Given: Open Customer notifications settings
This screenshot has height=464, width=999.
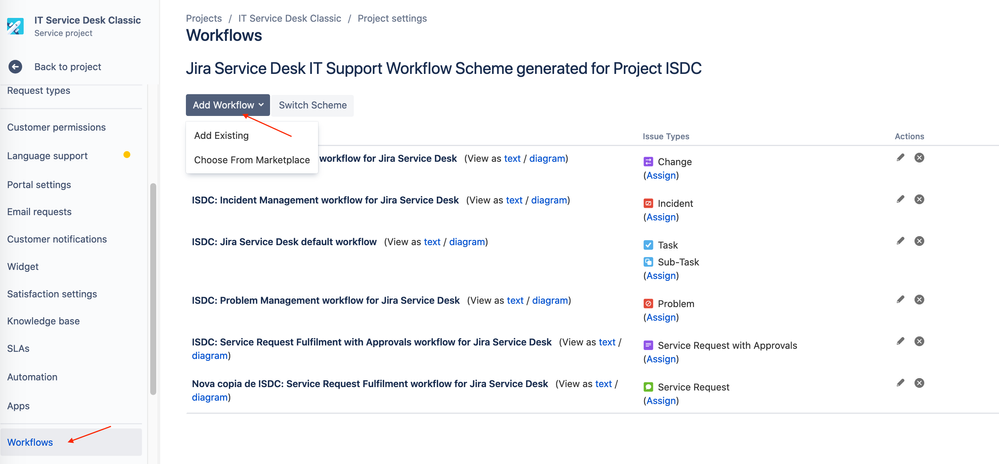Looking at the screenshot, I should (57, 239).
